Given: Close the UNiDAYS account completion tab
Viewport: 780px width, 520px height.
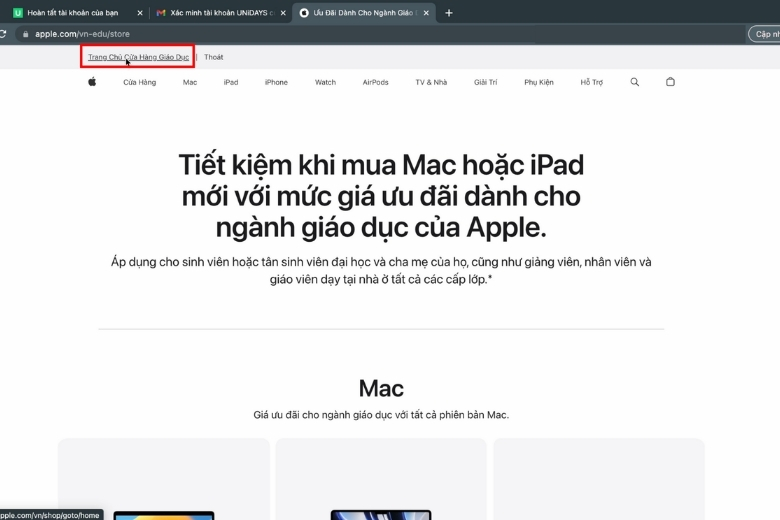Looking at the screenshot, I should point(140,13).
